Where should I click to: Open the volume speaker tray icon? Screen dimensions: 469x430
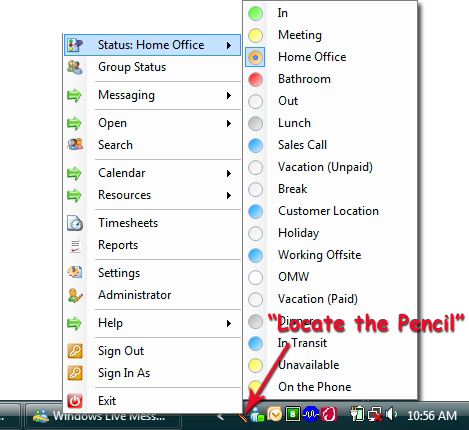391,414
